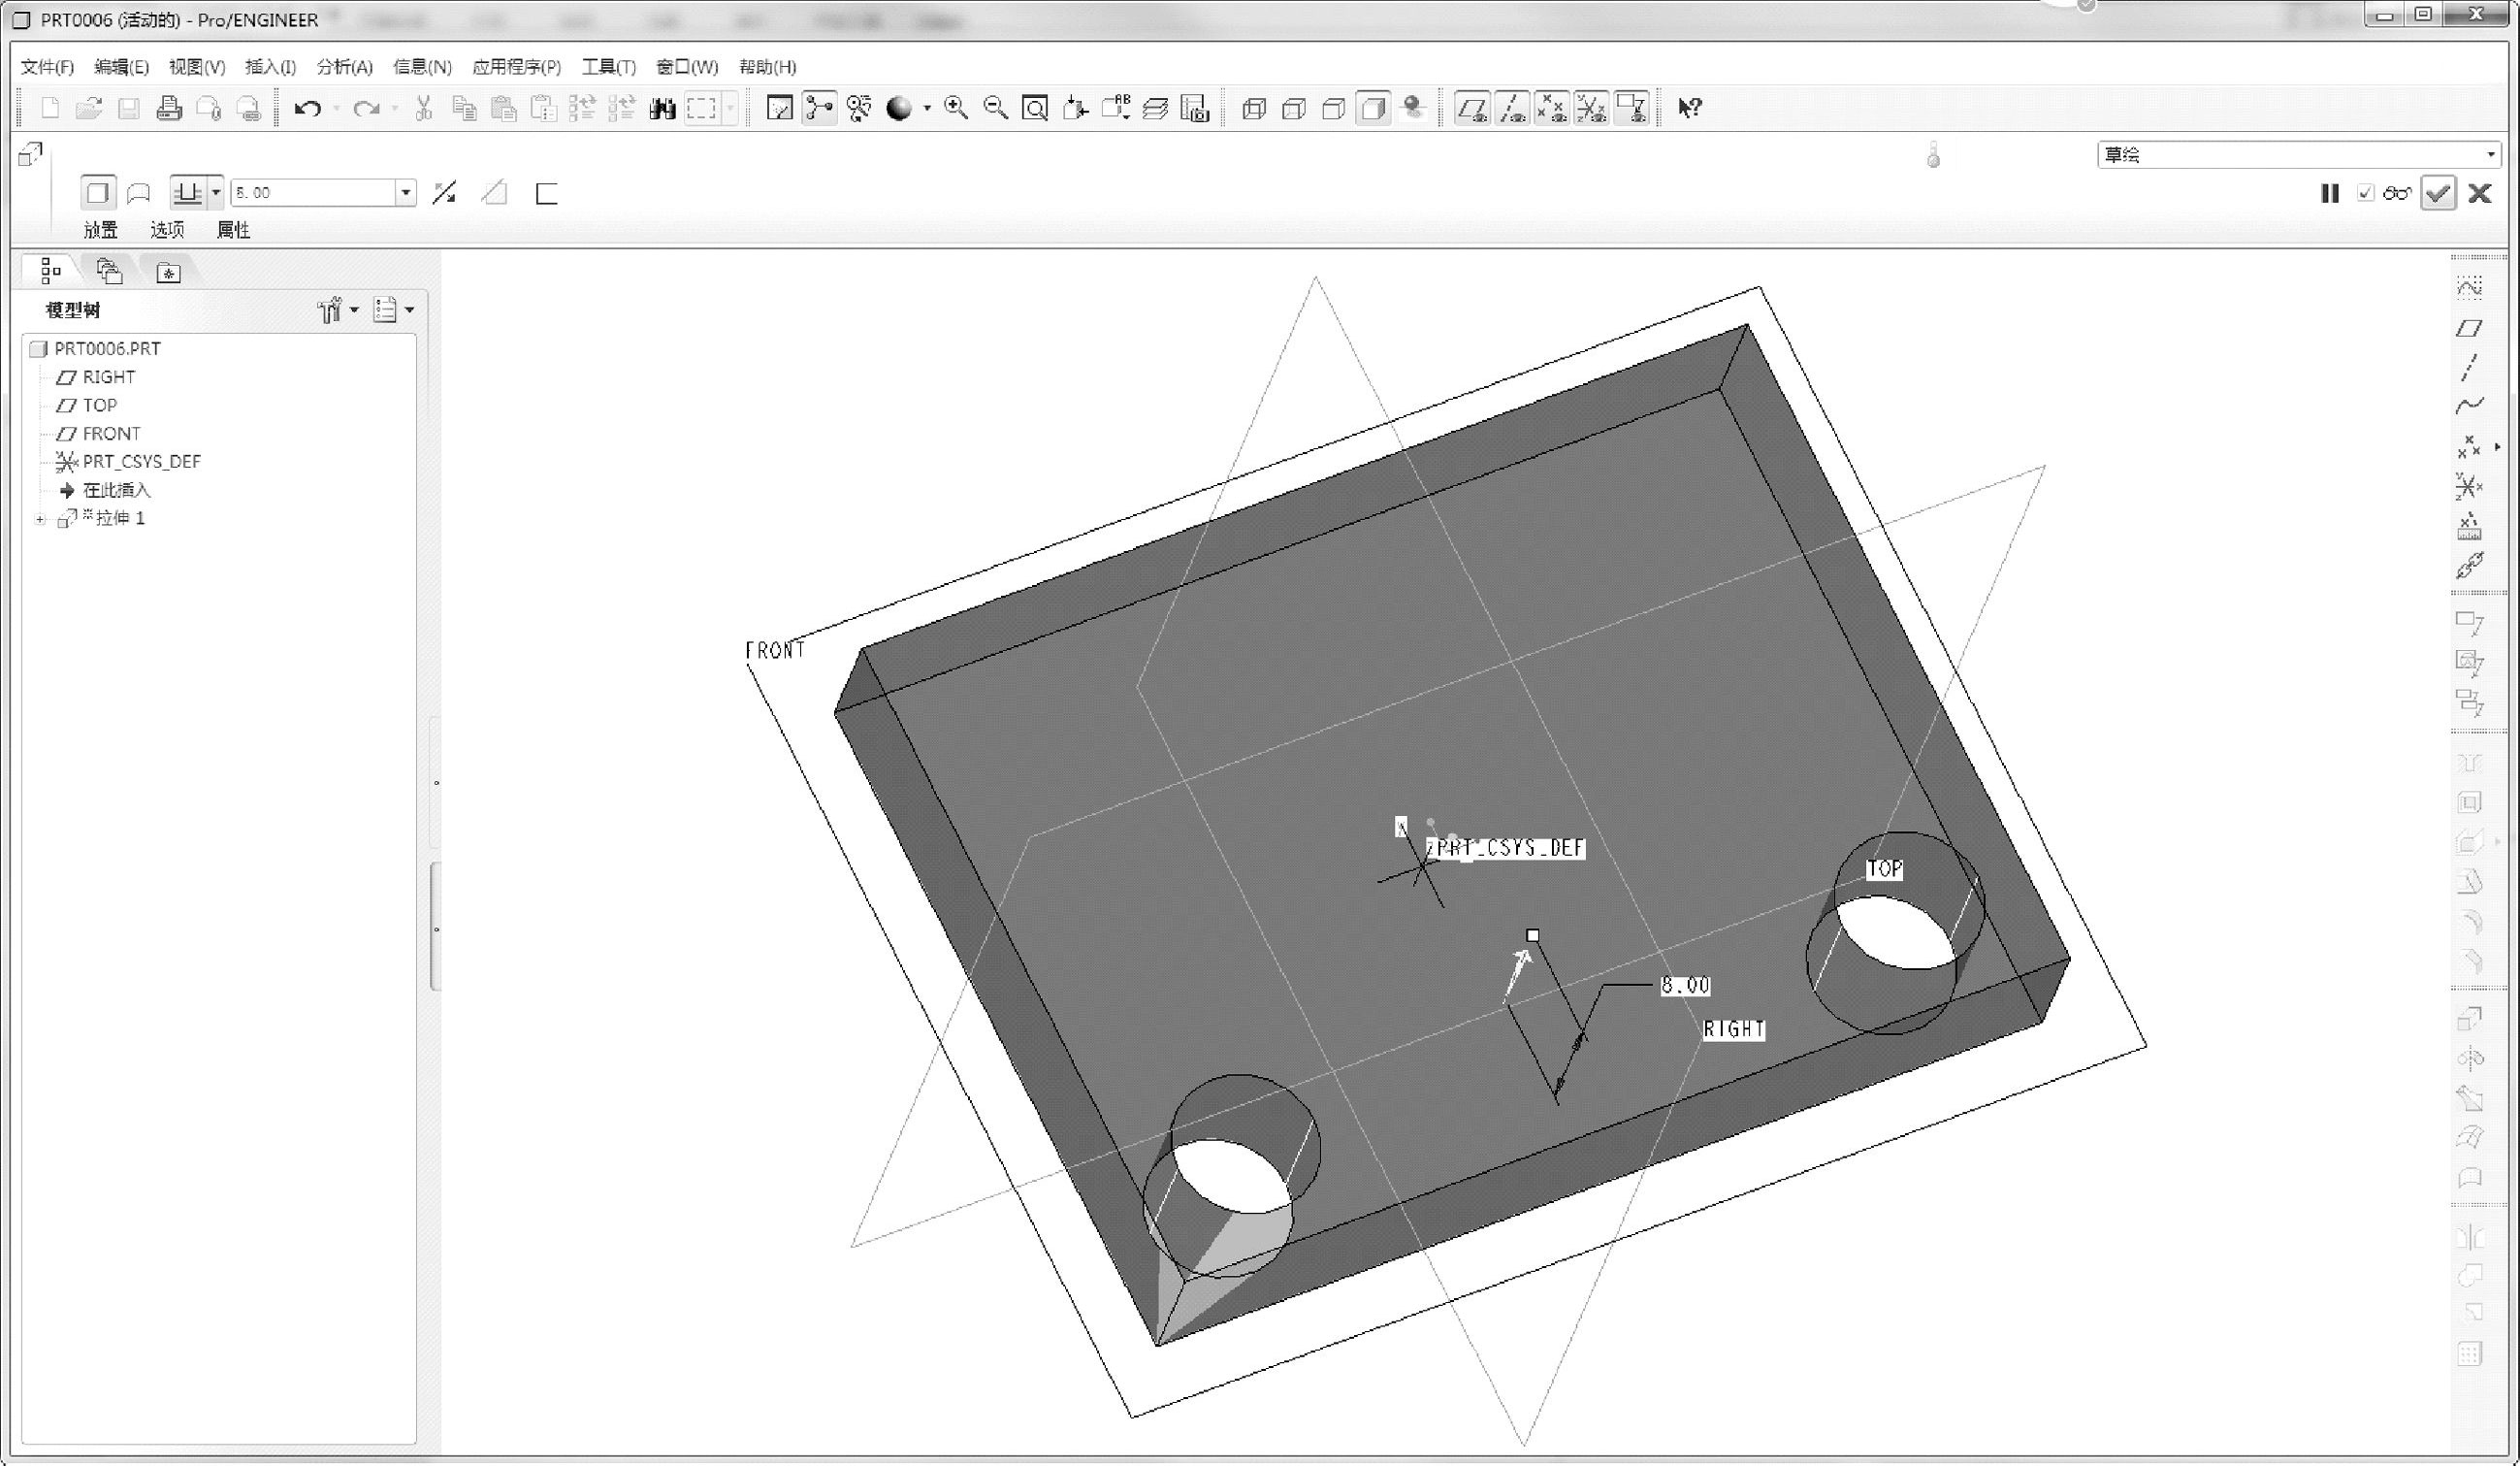Toggle the feature preview checkbox

tap(2365, 193)
